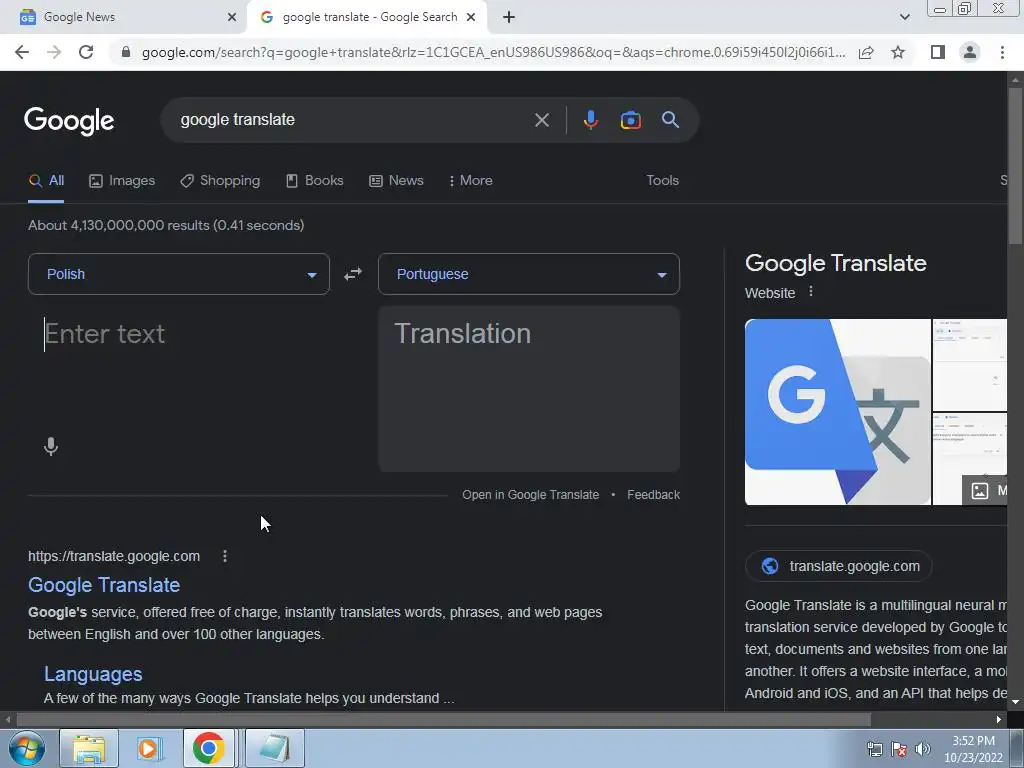Open Action Center flag tray icon
The width and height of the screenshot is (1024, 768).
pyautogui.click(x=899, y=749)
